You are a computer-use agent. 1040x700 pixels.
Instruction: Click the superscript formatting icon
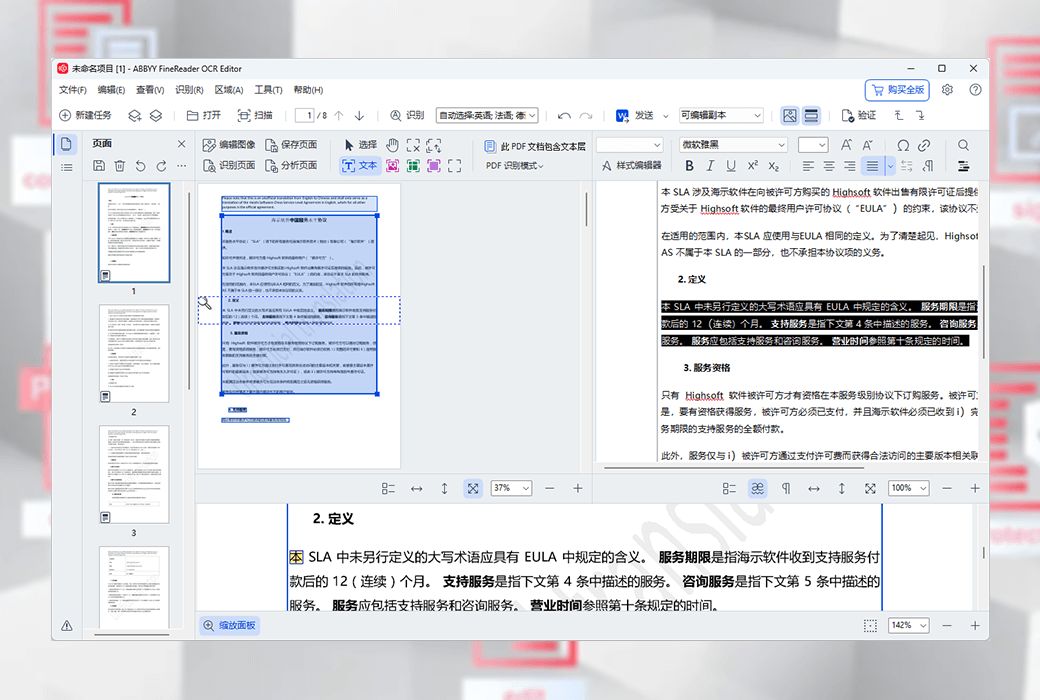[752, 166]
